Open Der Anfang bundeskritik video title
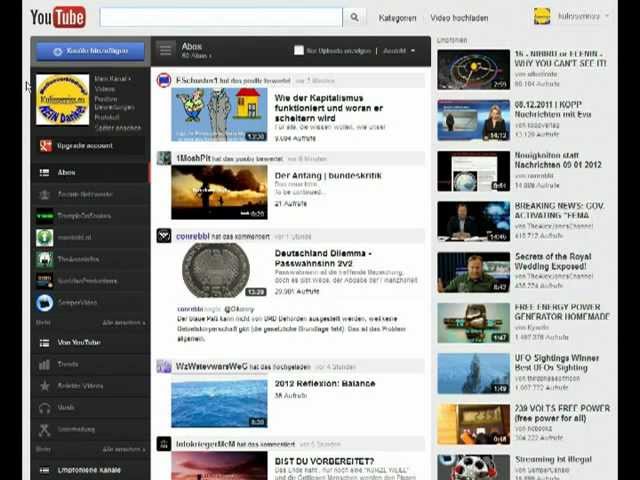This screenshot has height=480, width=640. click(x=328, y=176)
